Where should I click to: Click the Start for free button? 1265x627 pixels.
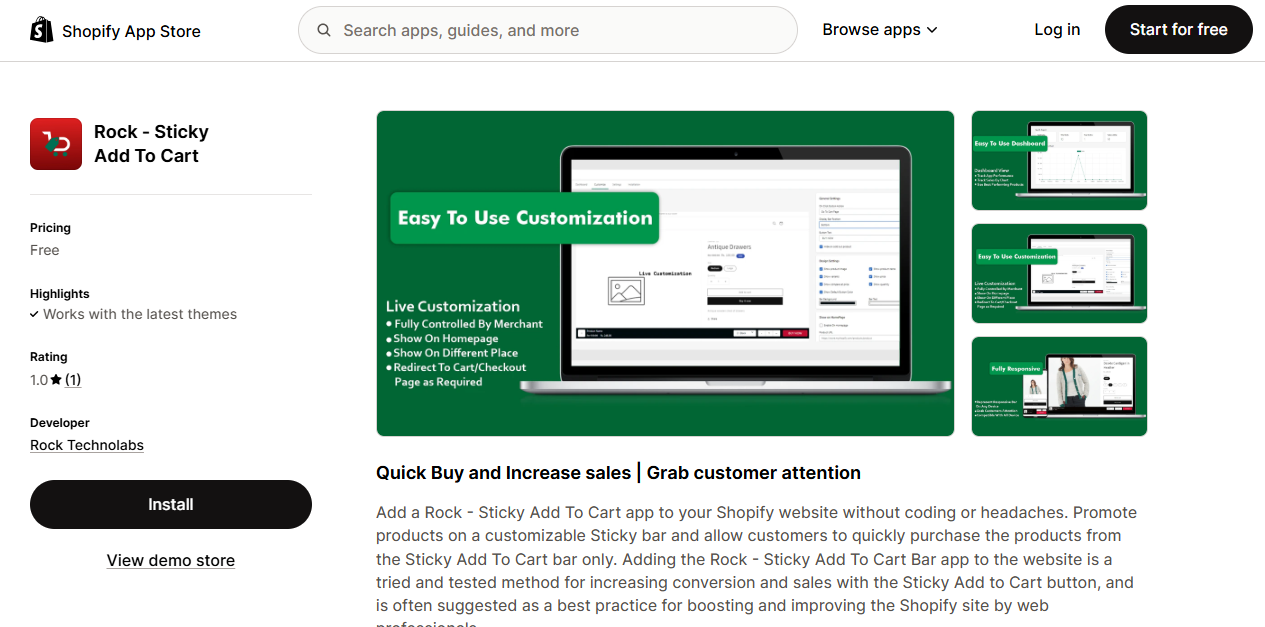coord(1179,30)
